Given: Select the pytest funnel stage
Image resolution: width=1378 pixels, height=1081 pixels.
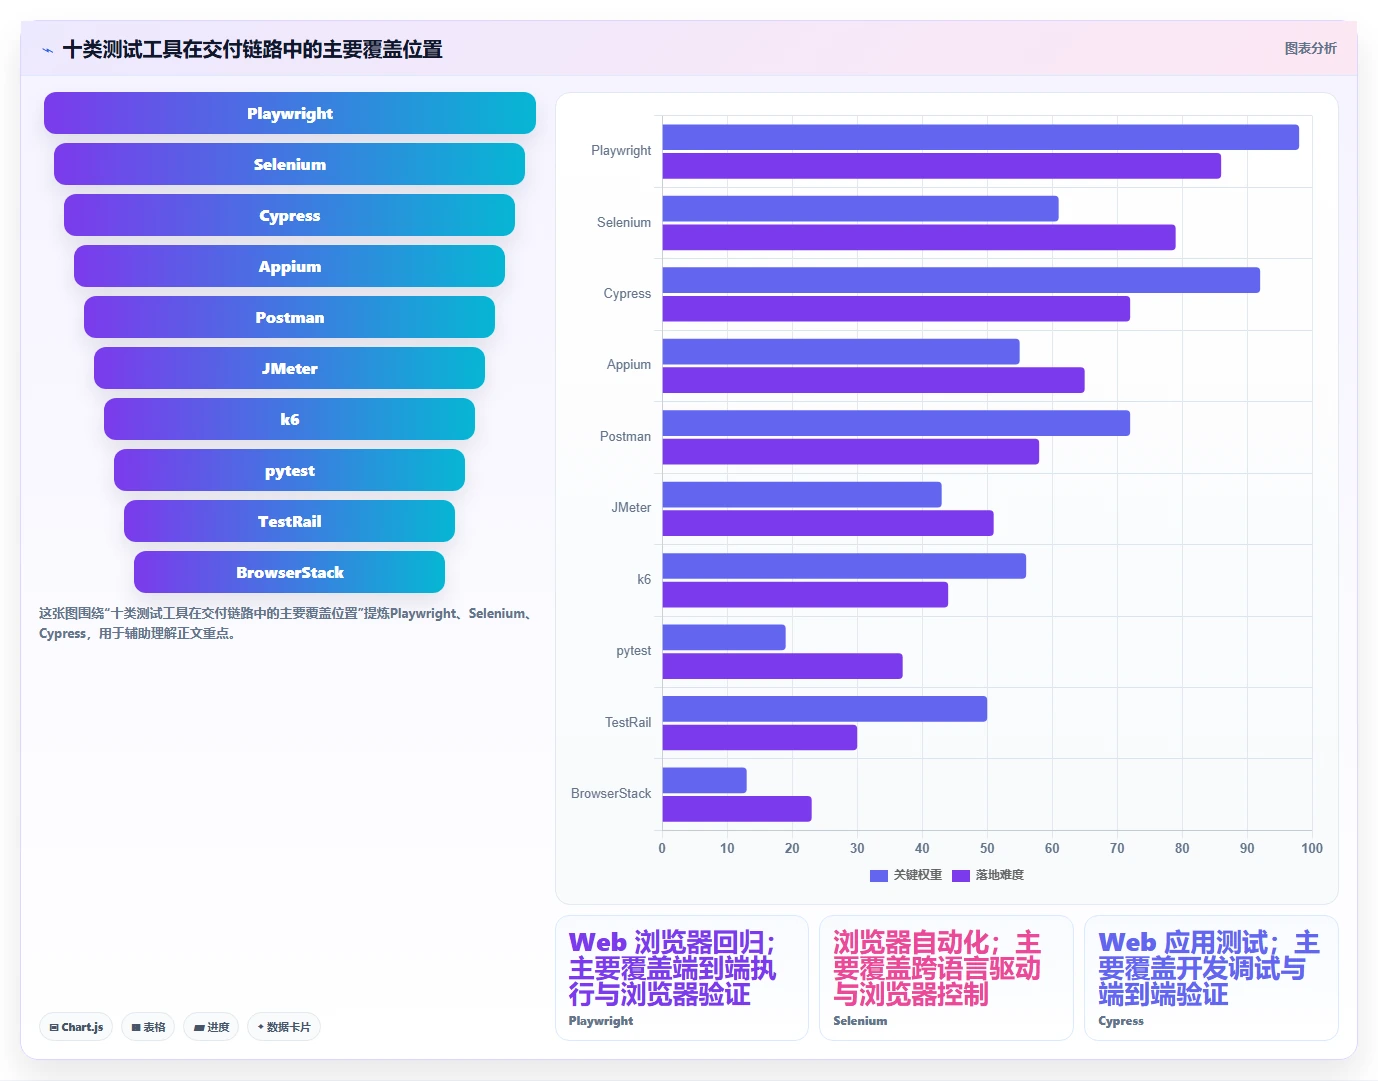Looking at the screenshot, I should point(290,470).
